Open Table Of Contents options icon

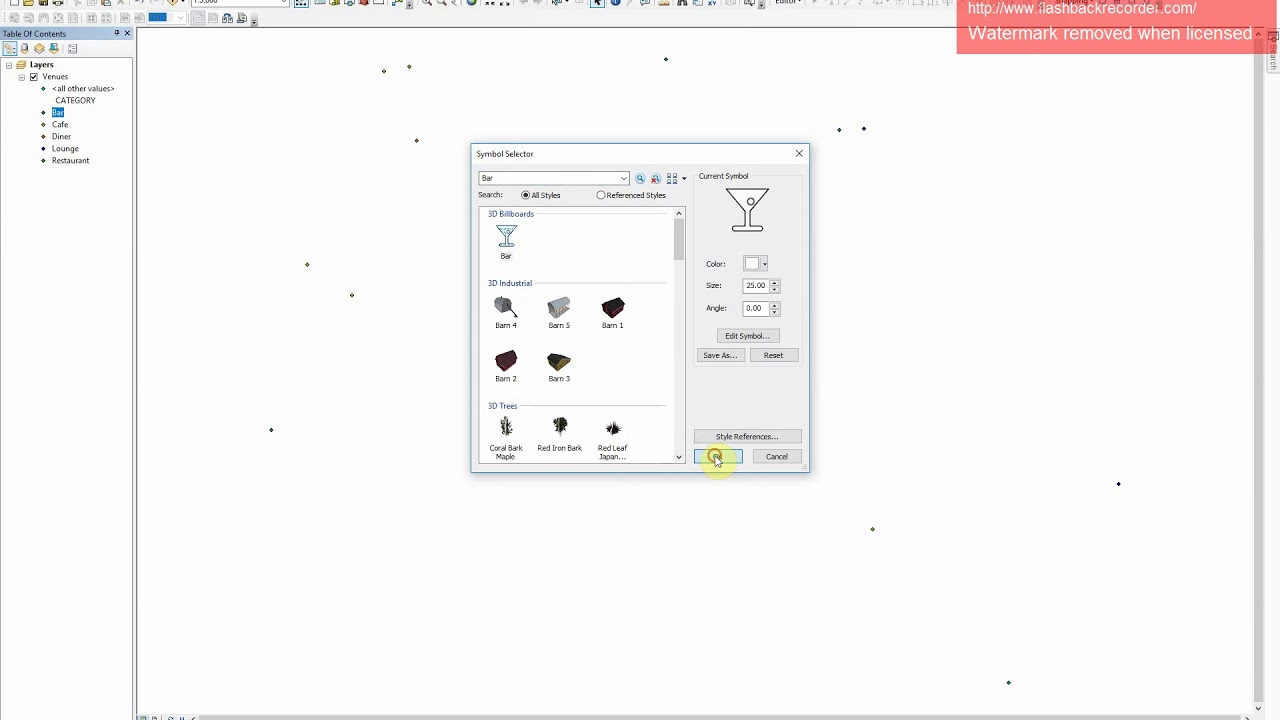pyautogui.click(x=72, y=48)
